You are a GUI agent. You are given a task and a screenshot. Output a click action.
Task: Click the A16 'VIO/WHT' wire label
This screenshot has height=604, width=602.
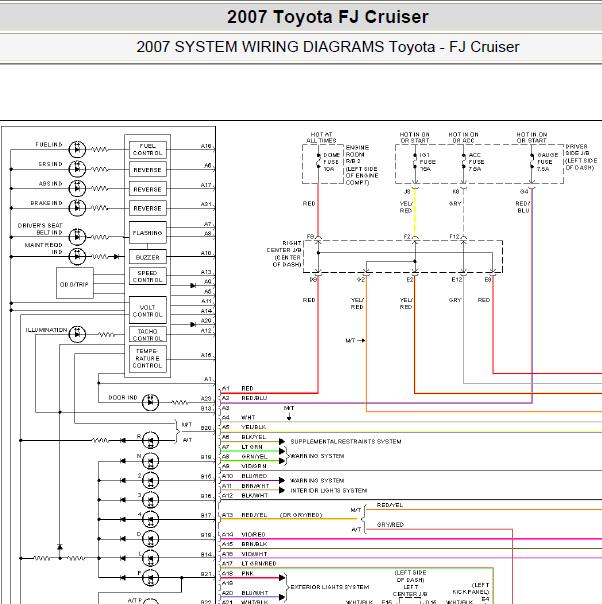[254, 554]
